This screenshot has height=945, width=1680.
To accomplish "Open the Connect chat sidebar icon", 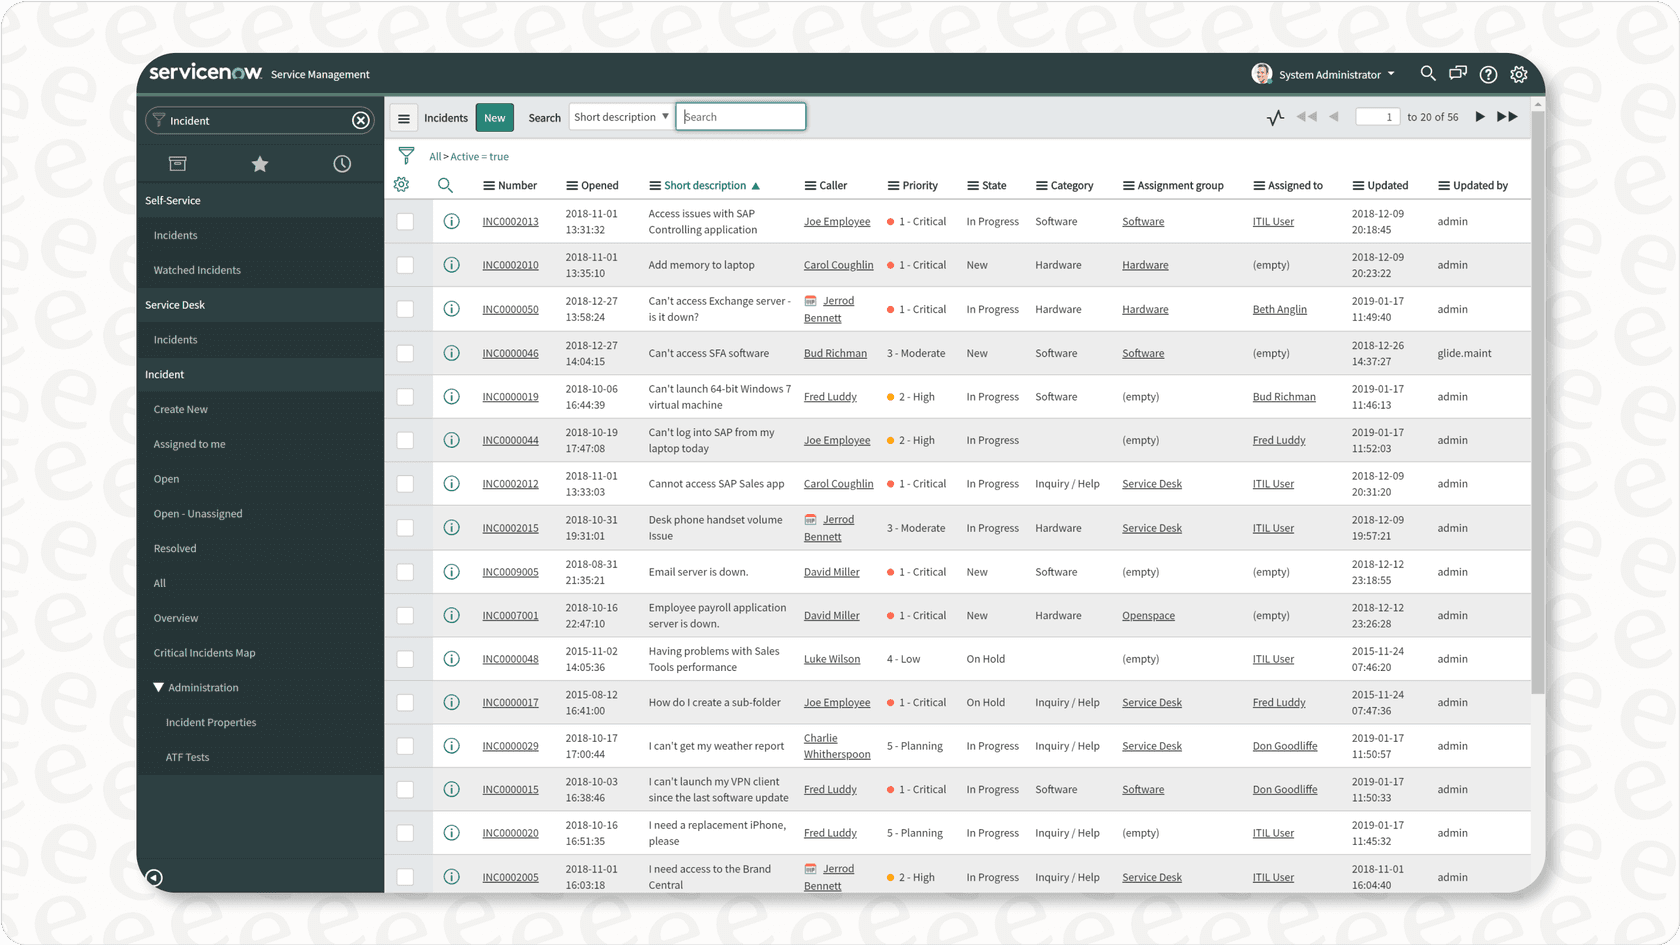I will click(1458, 73).
